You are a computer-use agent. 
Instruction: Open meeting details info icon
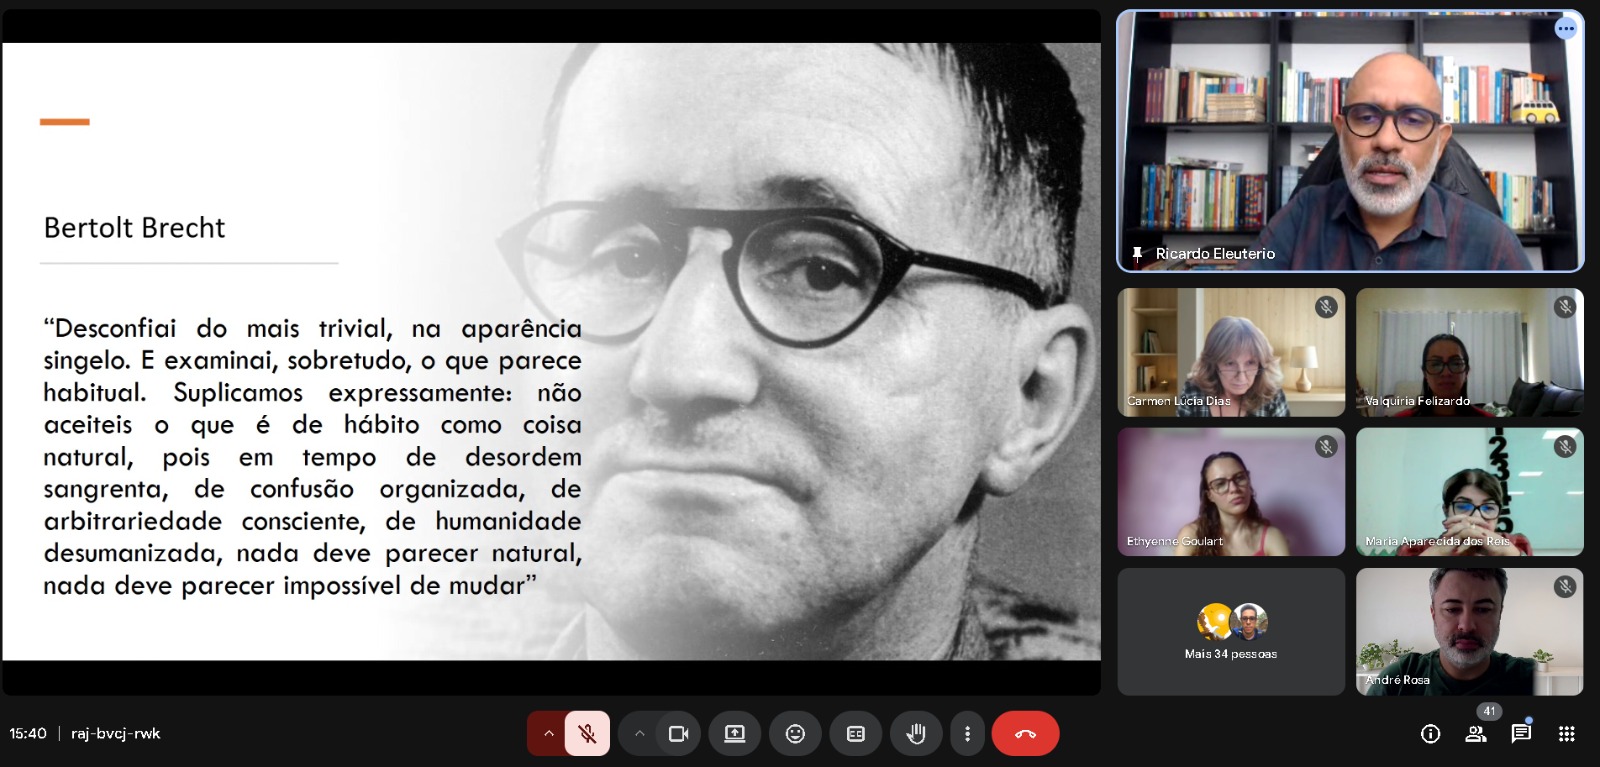click(1430, 734)
